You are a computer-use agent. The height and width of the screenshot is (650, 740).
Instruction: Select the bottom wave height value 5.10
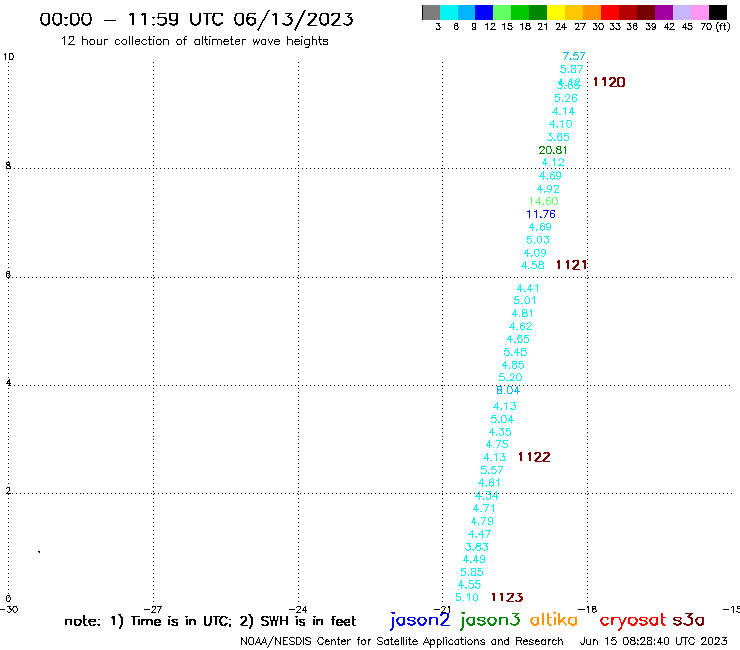467,597
